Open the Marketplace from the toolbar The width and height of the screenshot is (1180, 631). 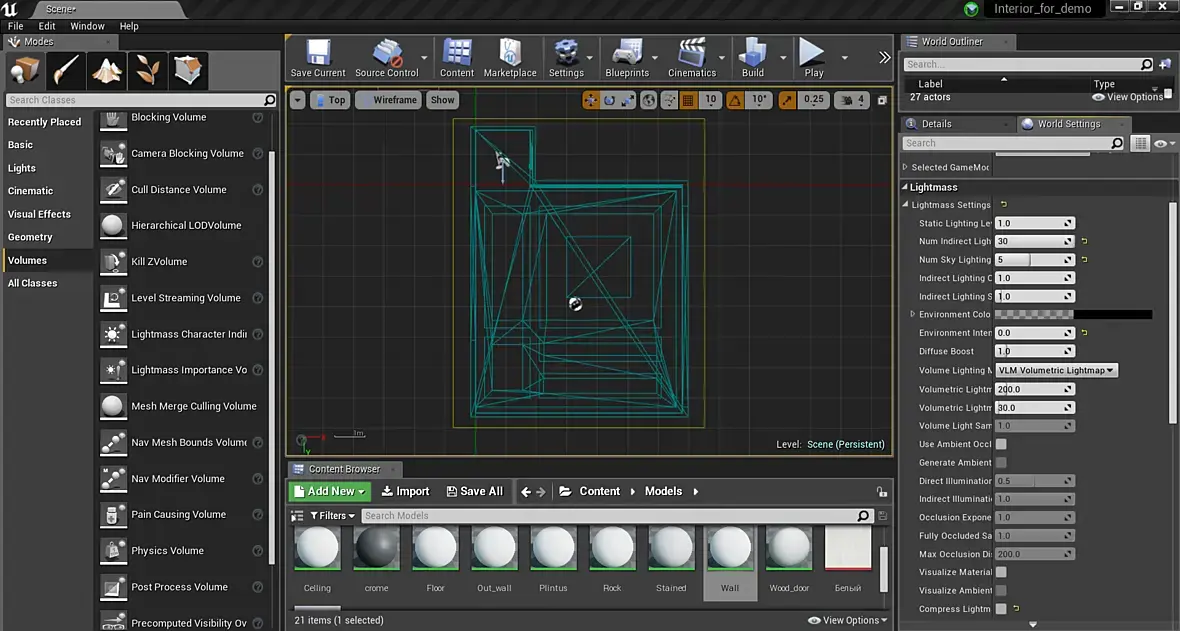pos(510,58)
